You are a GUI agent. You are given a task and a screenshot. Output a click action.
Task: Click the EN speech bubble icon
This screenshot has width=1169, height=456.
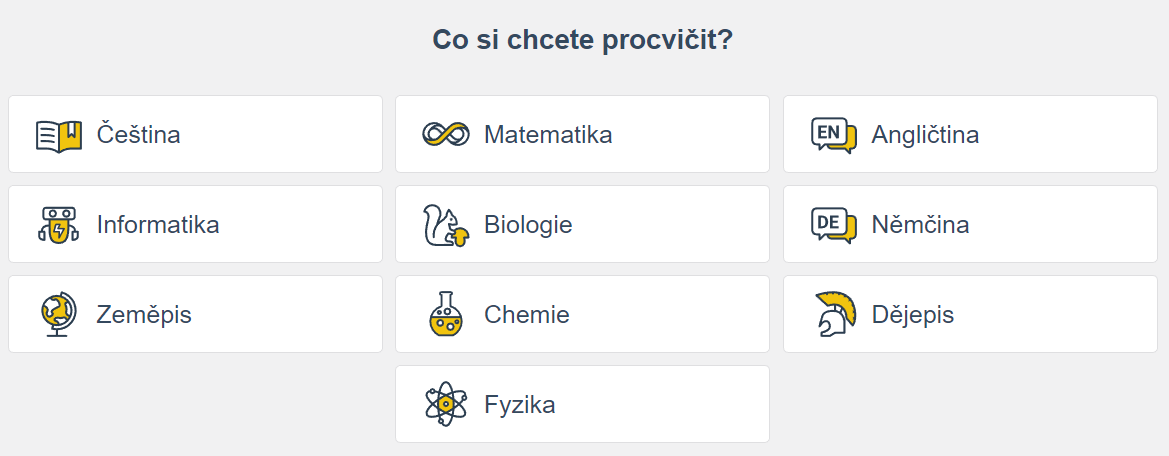pyautogui.click(x=833, y=135)
